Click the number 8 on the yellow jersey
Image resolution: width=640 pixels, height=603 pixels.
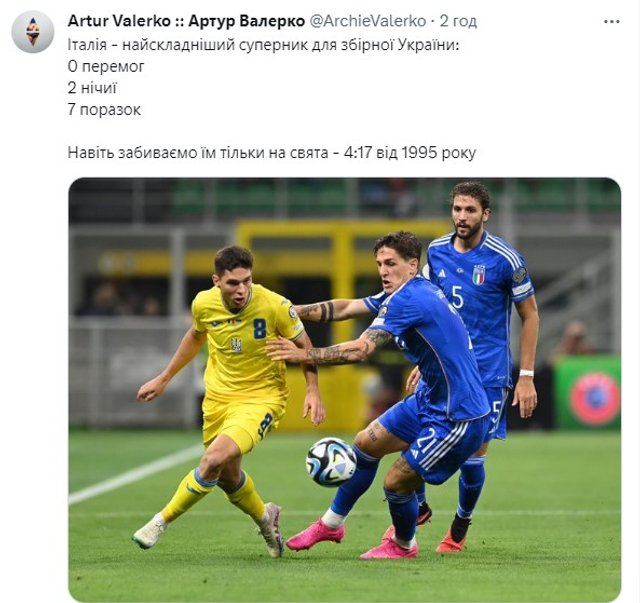tap(259, 328)
